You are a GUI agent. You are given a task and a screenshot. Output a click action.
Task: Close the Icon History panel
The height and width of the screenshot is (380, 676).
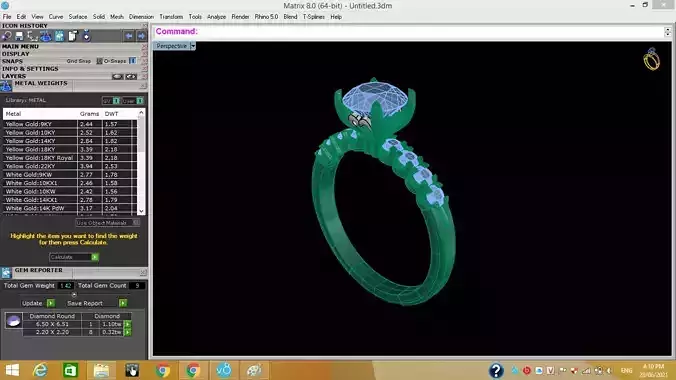(x=144, y=26)
